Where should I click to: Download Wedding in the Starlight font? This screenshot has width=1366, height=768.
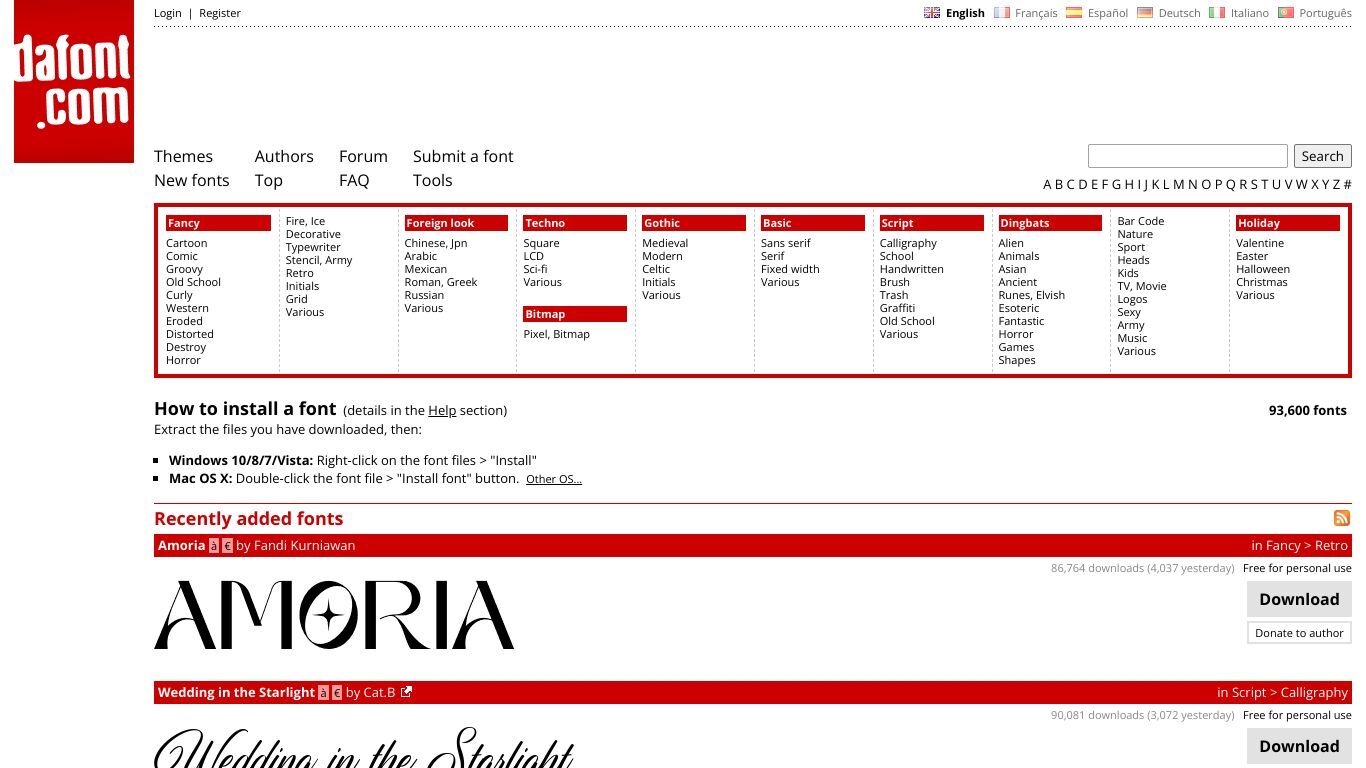[x=1299, y=746]
